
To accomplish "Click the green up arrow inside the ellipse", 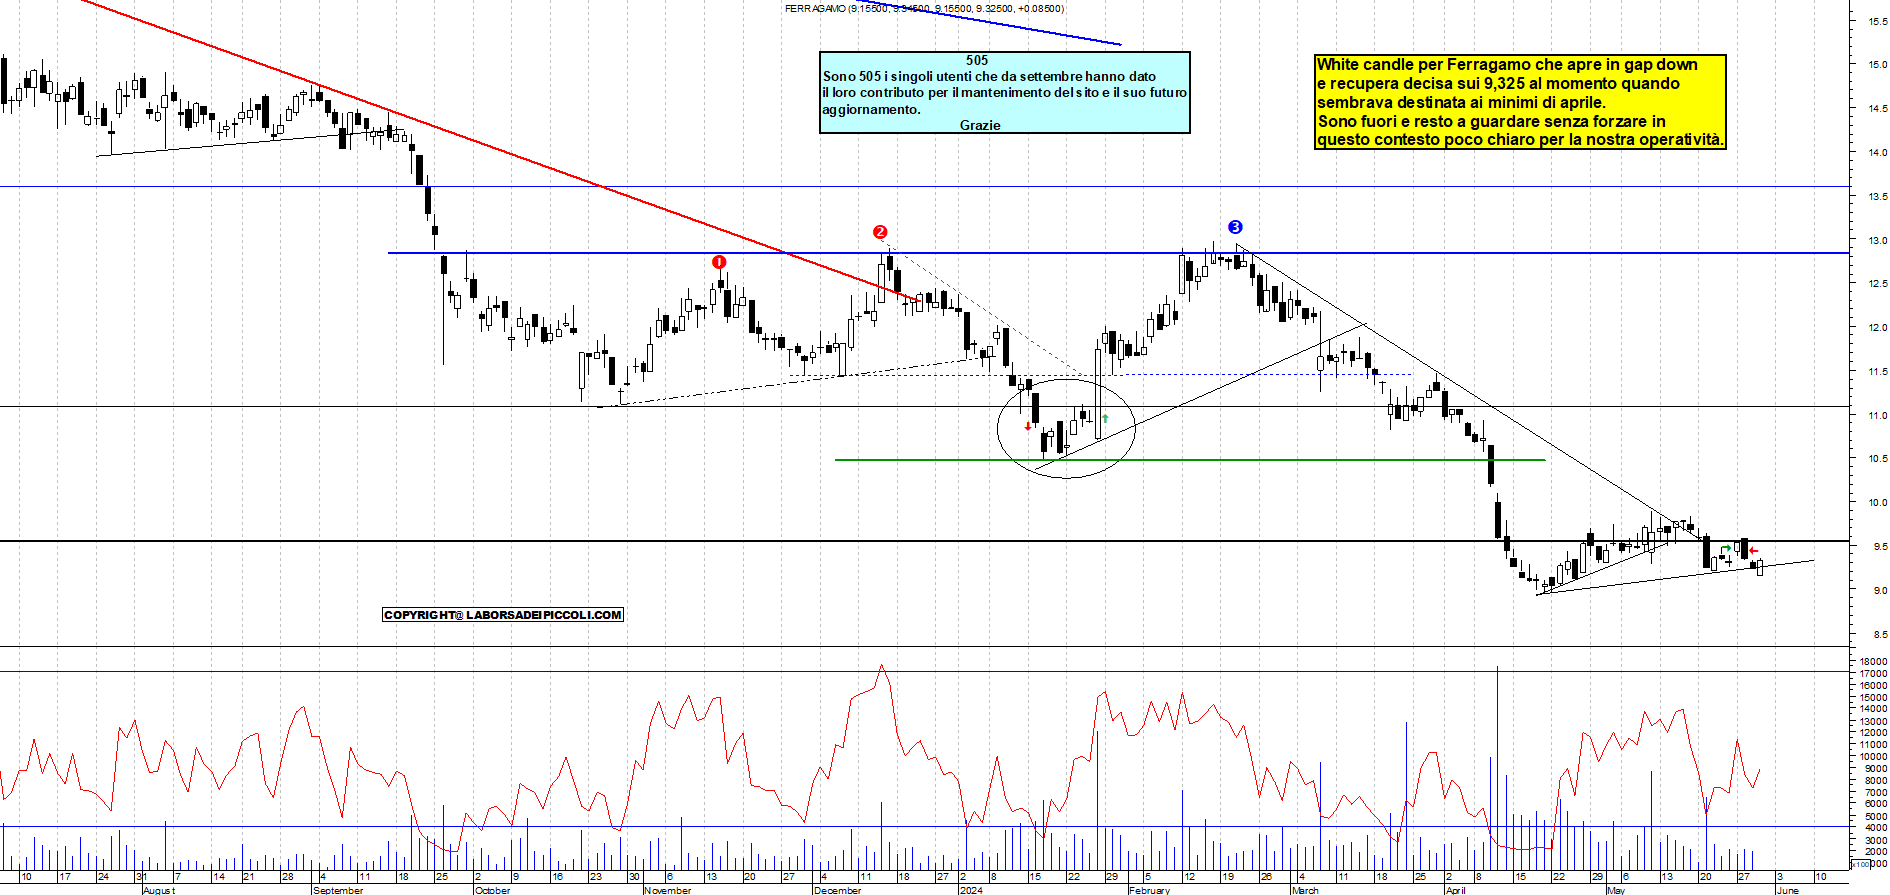I will (1105, 418).
